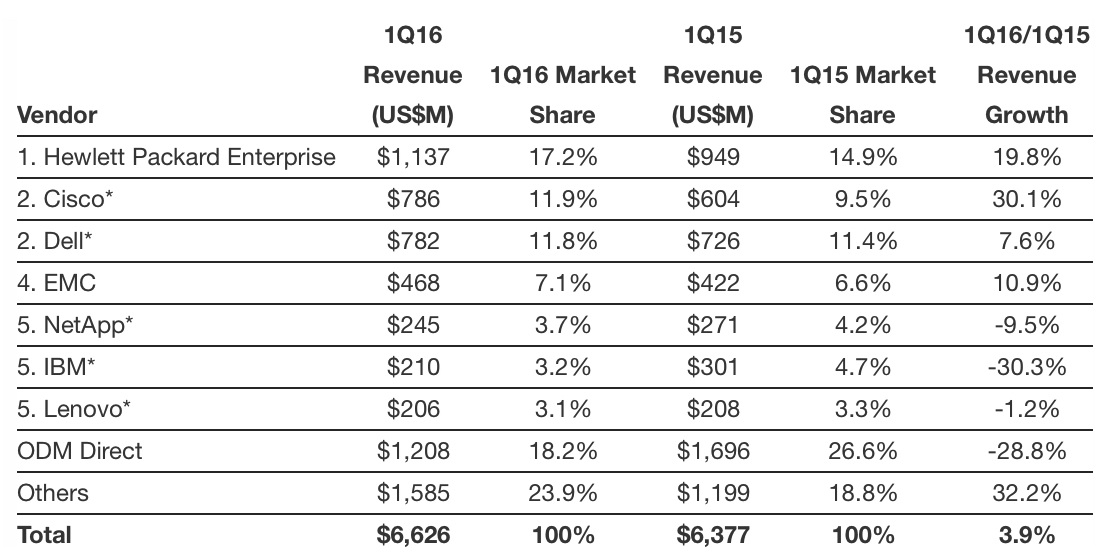Image resolution: width=1095 pixels, height=547 pixels.
Task: Select the Hewlett Packard Enterprise vendor cell
Action: click(176, 157)
